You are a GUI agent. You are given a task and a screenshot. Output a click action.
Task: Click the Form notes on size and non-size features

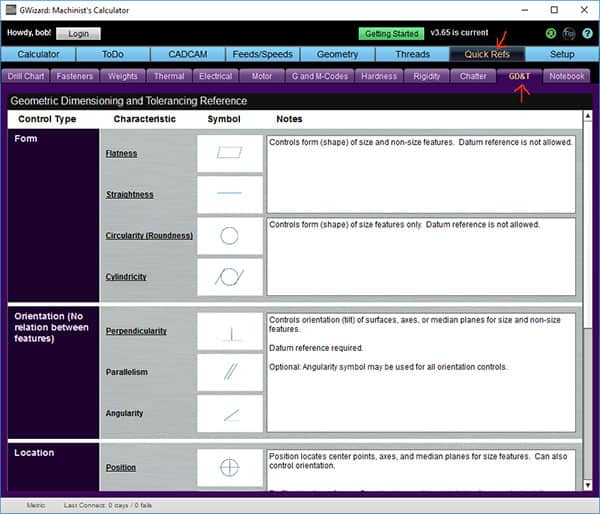point(421,174)
